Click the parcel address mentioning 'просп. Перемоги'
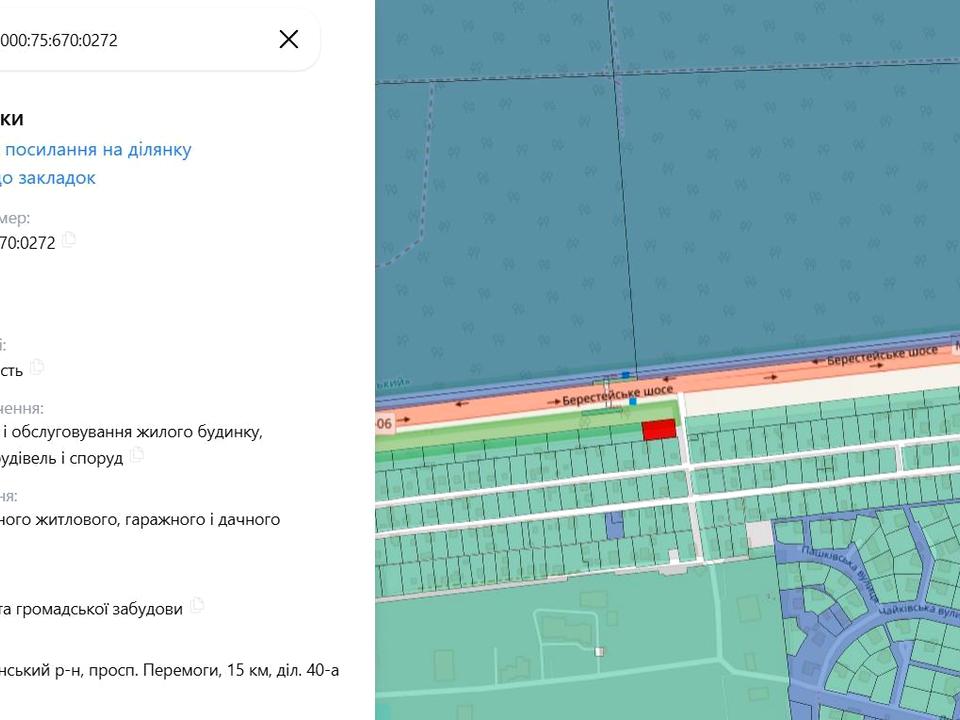 tap(170, 670)
